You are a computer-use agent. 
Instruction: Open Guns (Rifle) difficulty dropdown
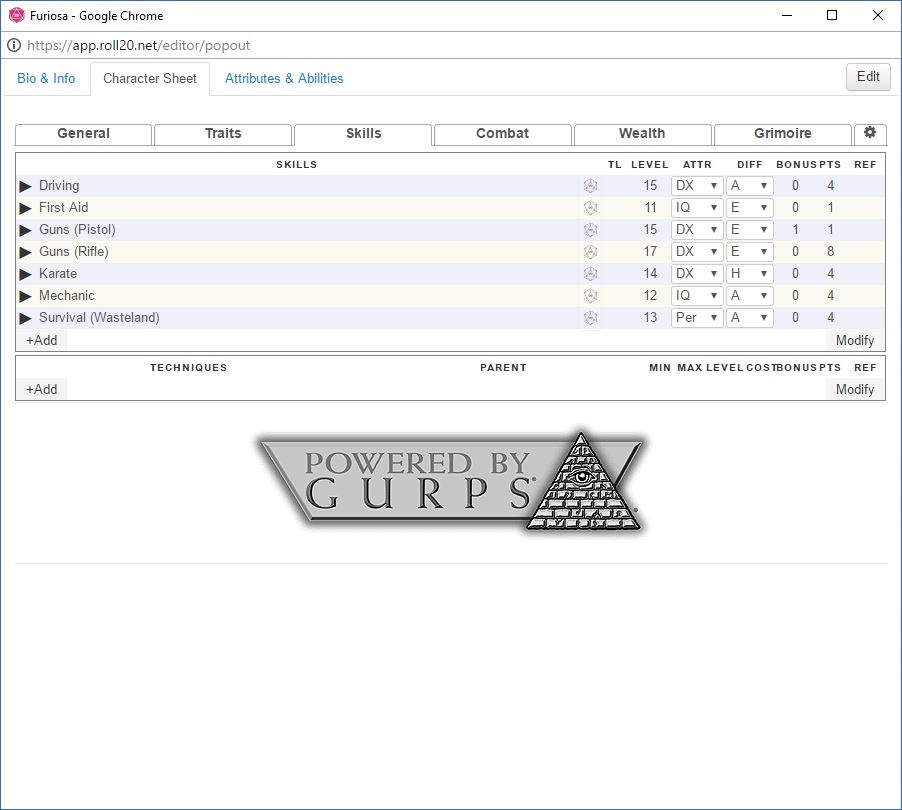coord(750,251)
